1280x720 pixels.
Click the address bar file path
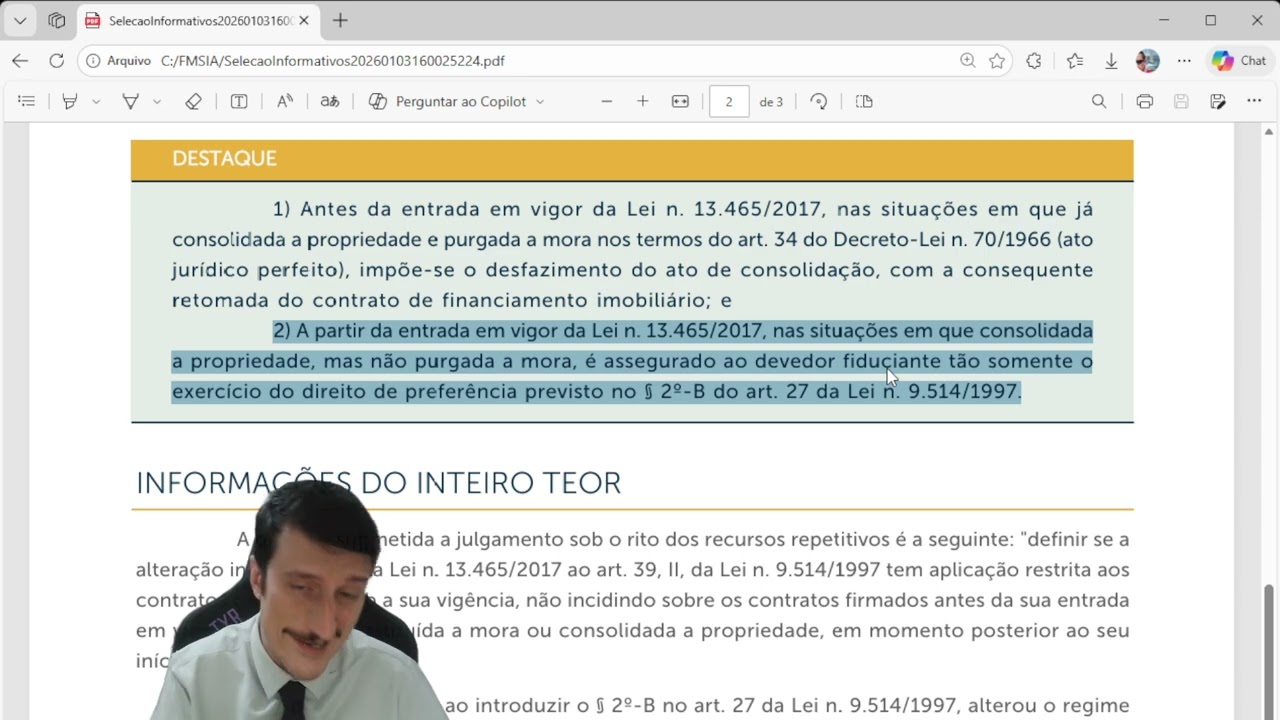[333, 61]
